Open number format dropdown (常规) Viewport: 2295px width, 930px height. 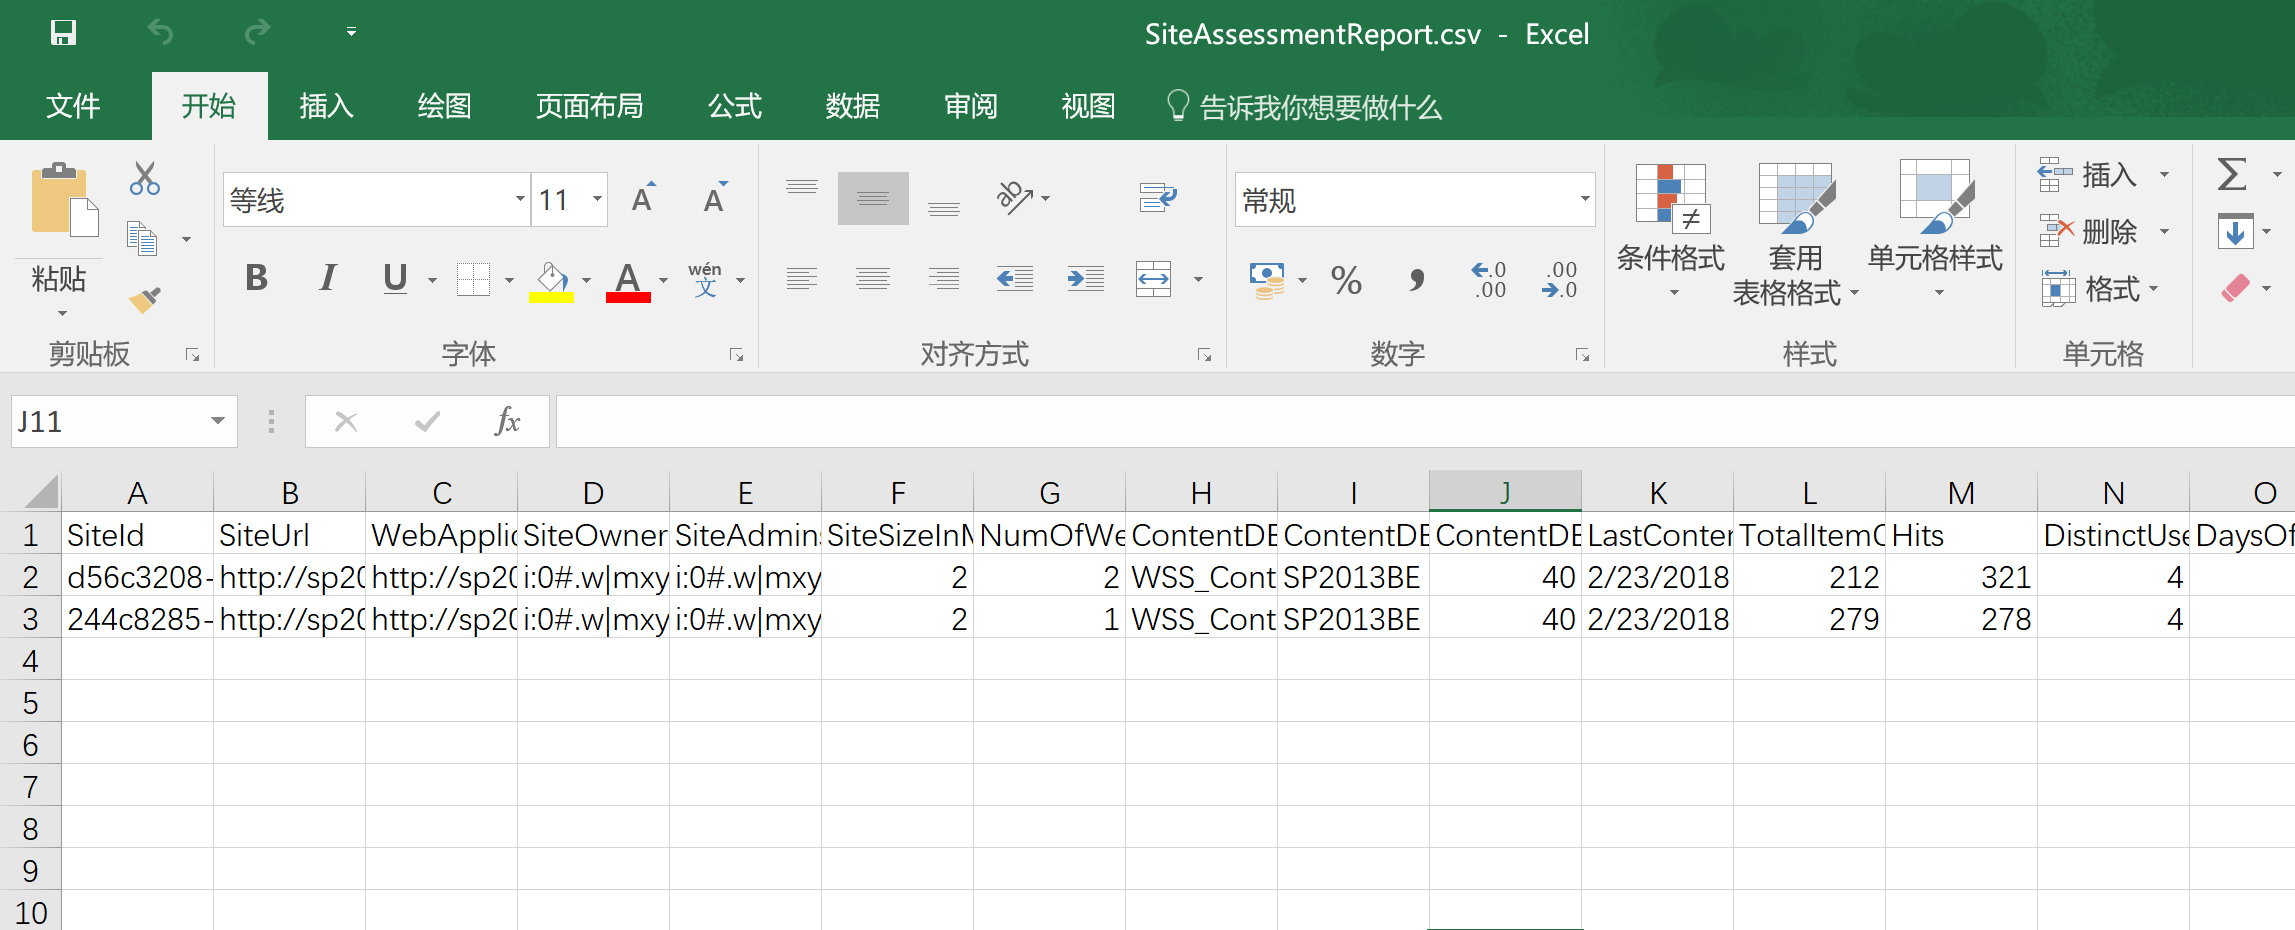[1585, 199]
